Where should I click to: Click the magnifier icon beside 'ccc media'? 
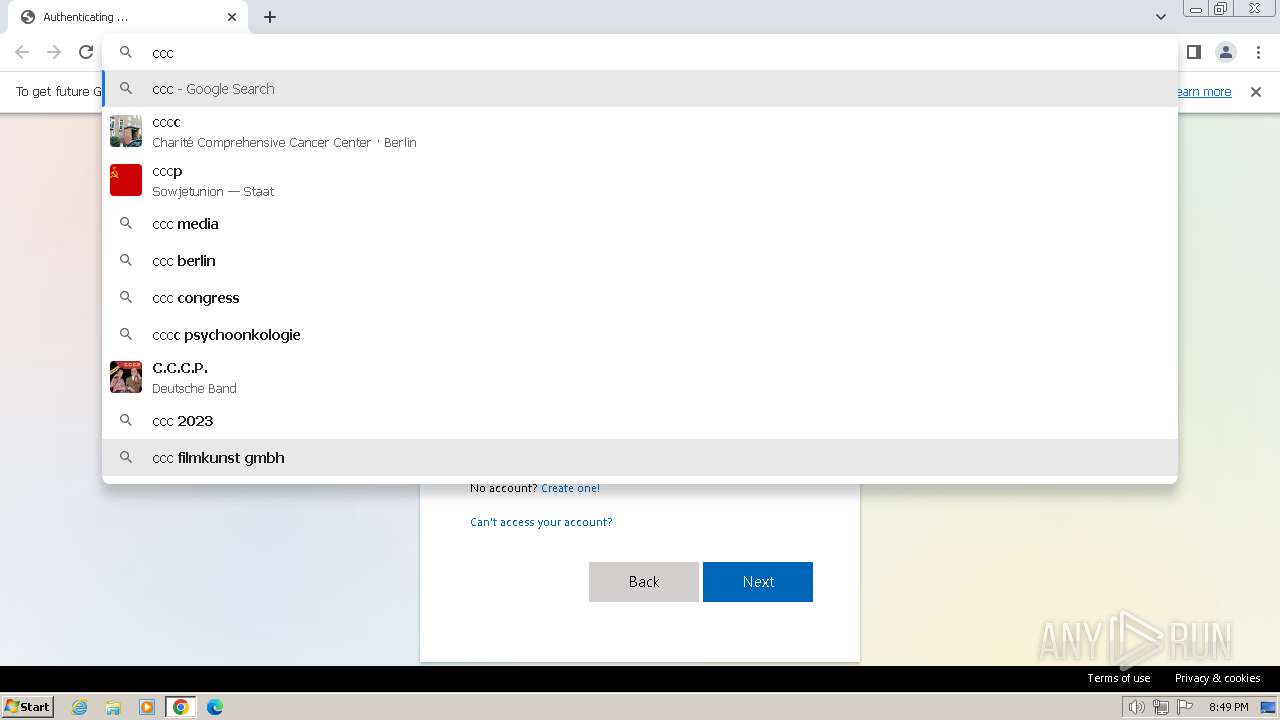tap(126, 224)
